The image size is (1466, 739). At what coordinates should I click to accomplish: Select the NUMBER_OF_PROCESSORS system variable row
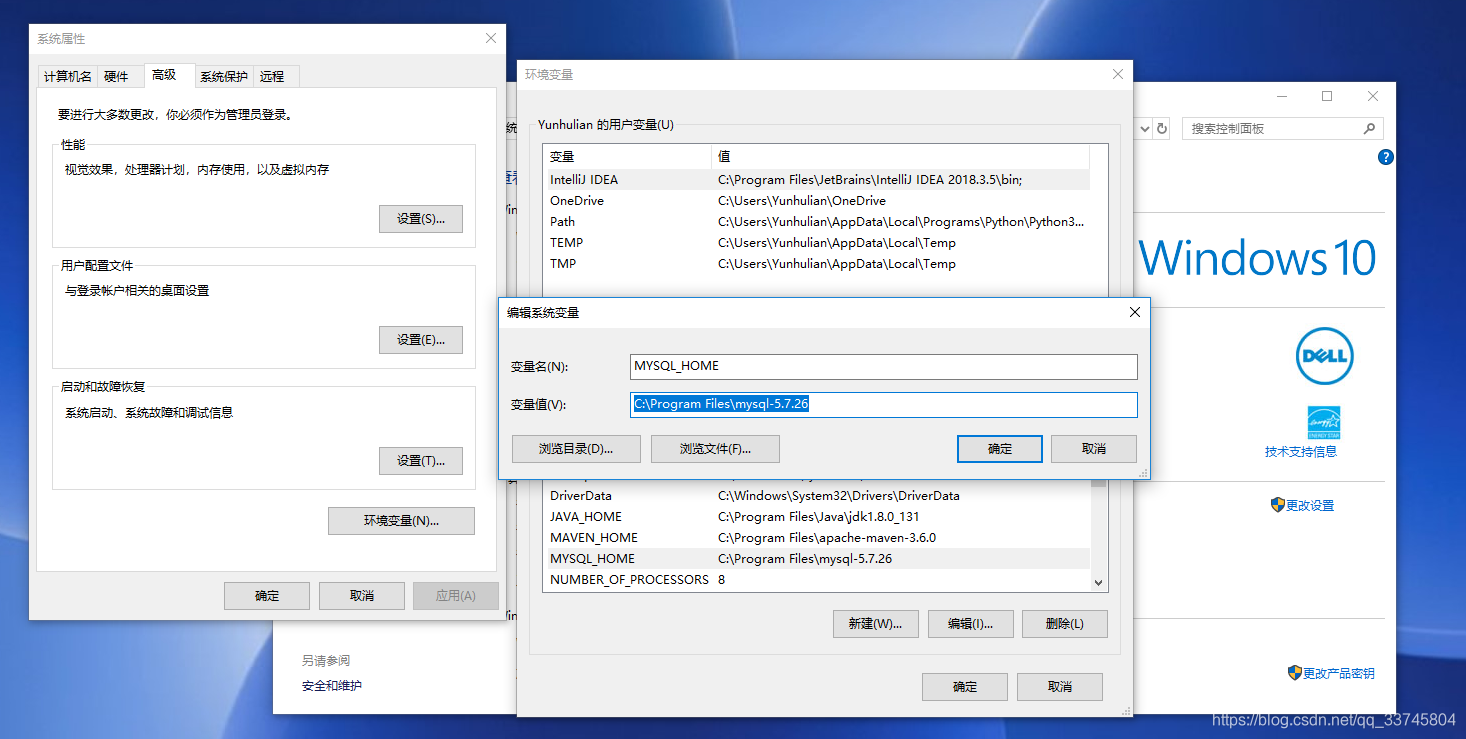coord(817,580)
